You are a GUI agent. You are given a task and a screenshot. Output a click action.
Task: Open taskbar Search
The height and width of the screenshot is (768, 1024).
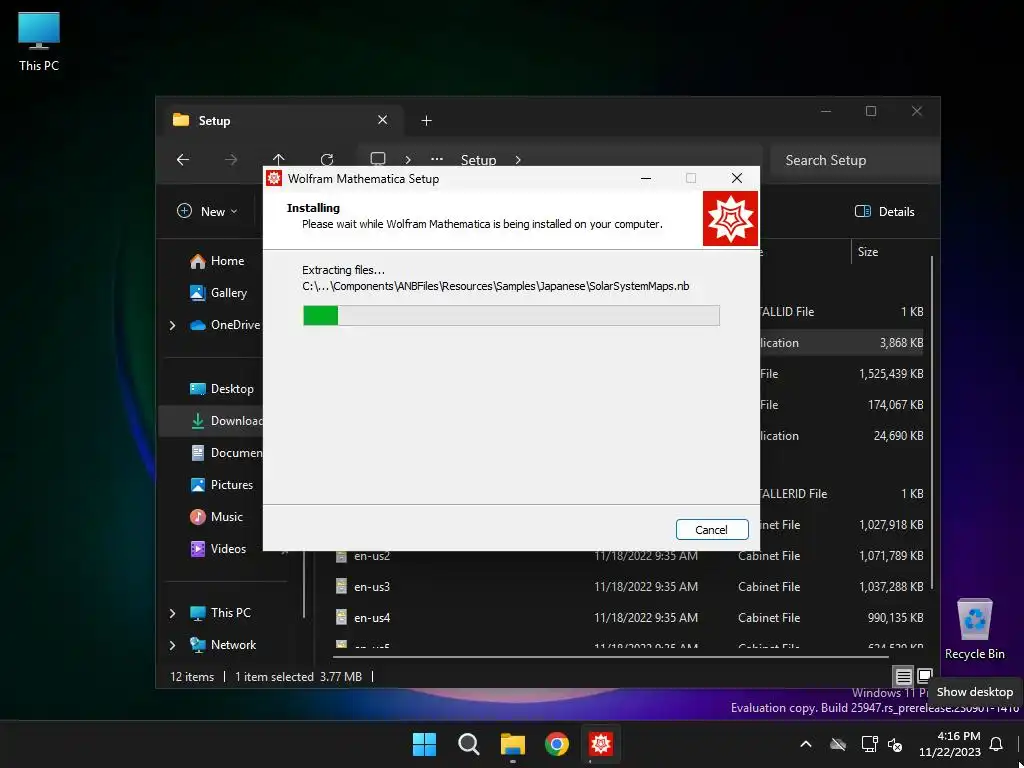(468, 744)
